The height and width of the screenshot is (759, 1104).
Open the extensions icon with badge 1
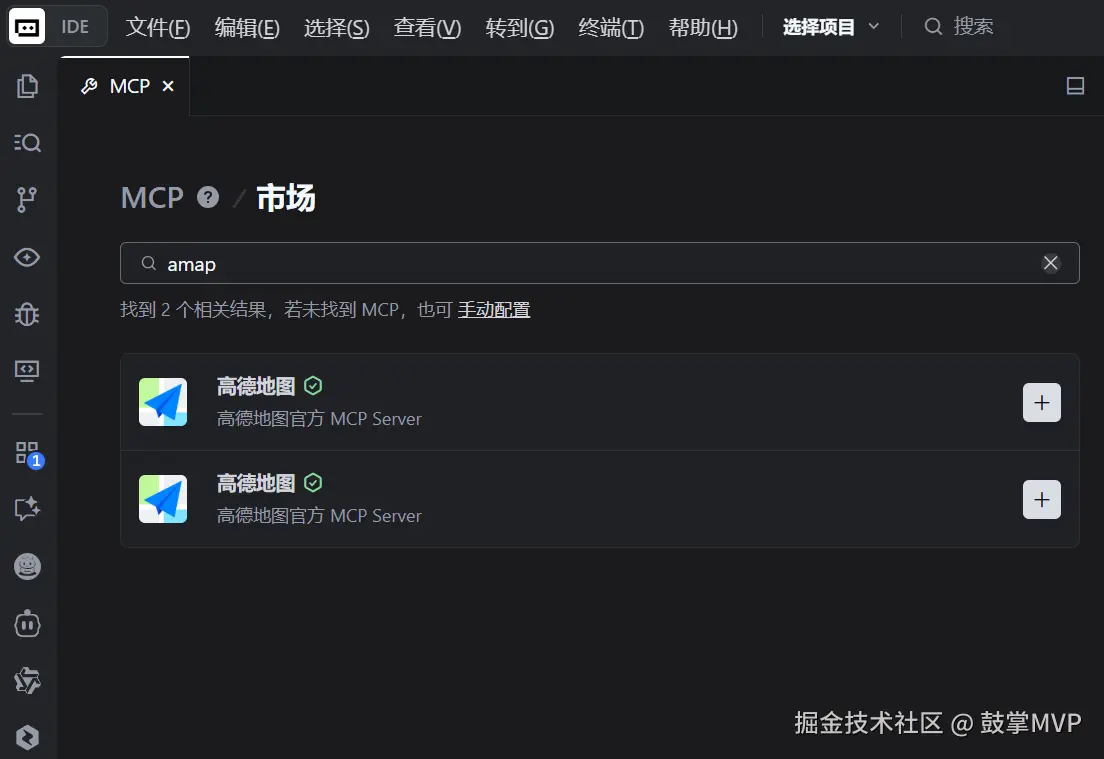[28, 454]
